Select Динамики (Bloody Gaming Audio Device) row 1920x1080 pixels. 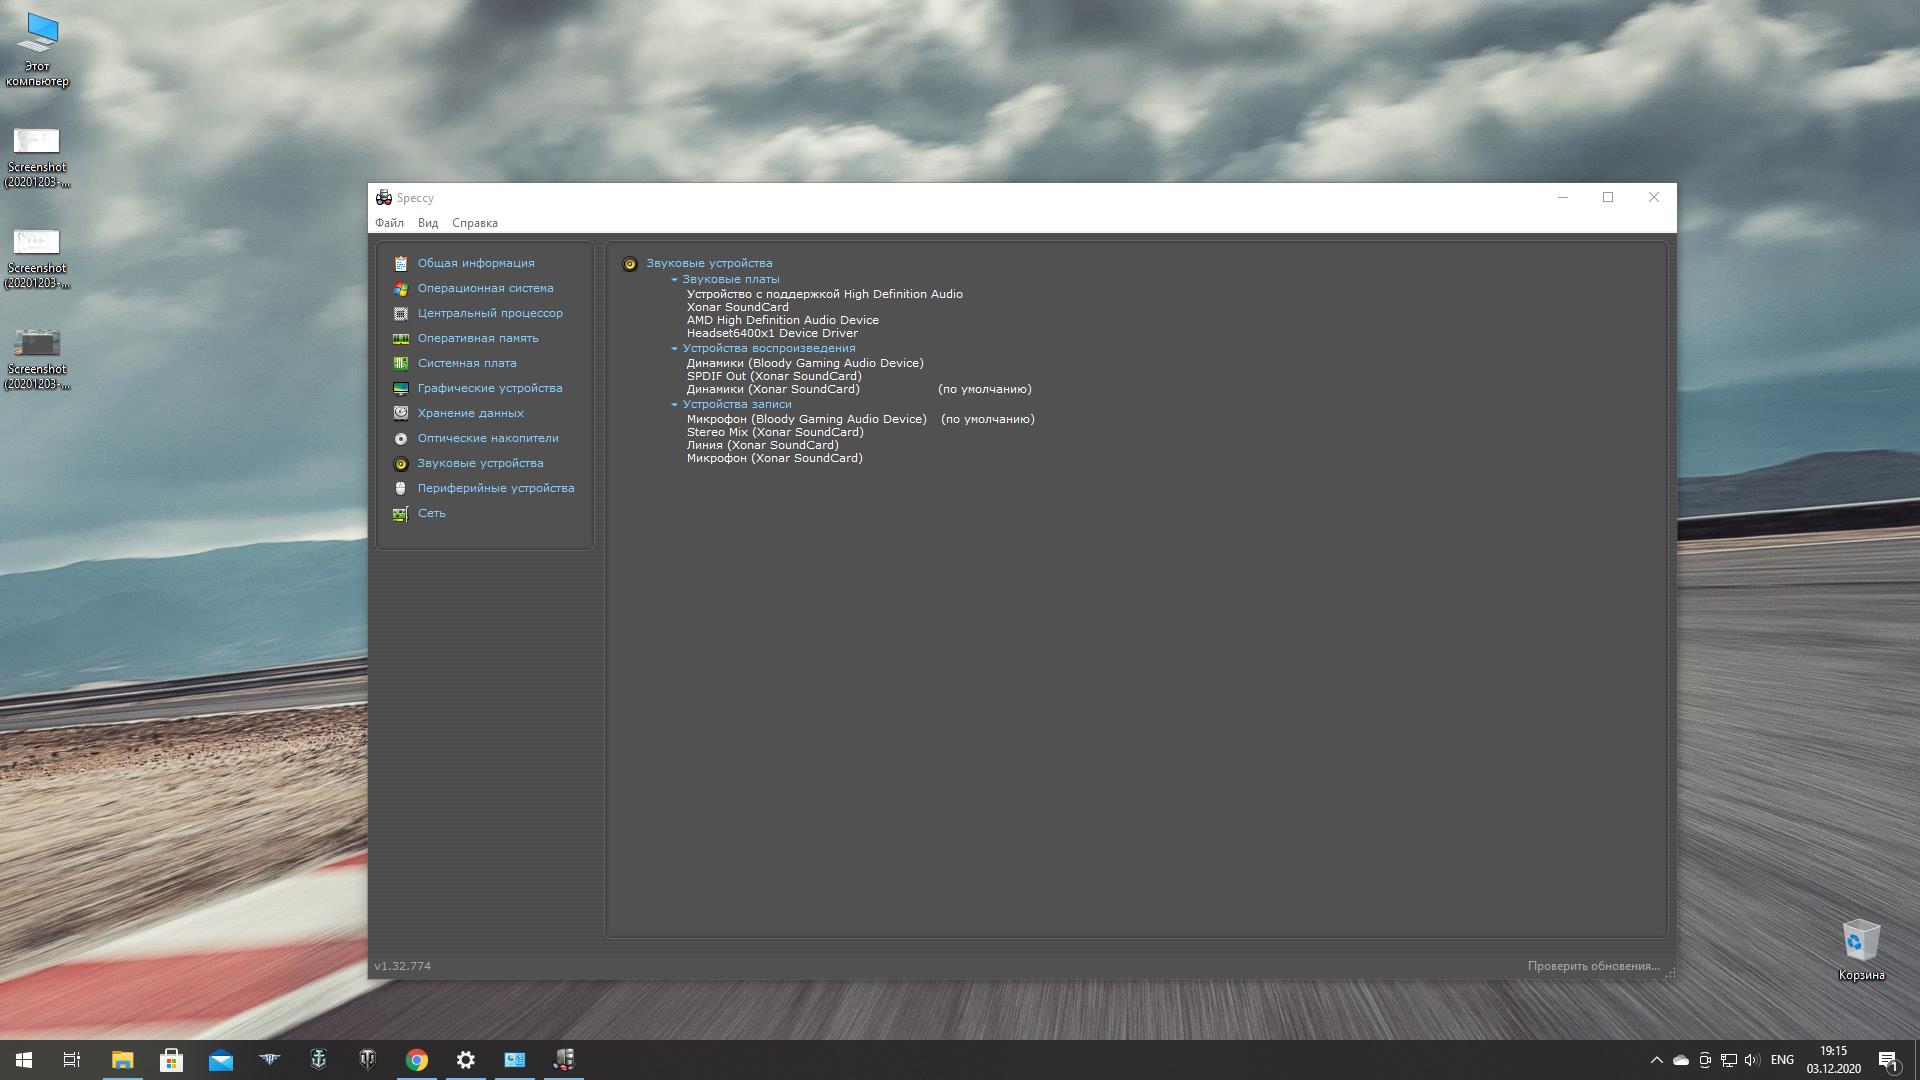pyautogui.click(x=805, y=363)
